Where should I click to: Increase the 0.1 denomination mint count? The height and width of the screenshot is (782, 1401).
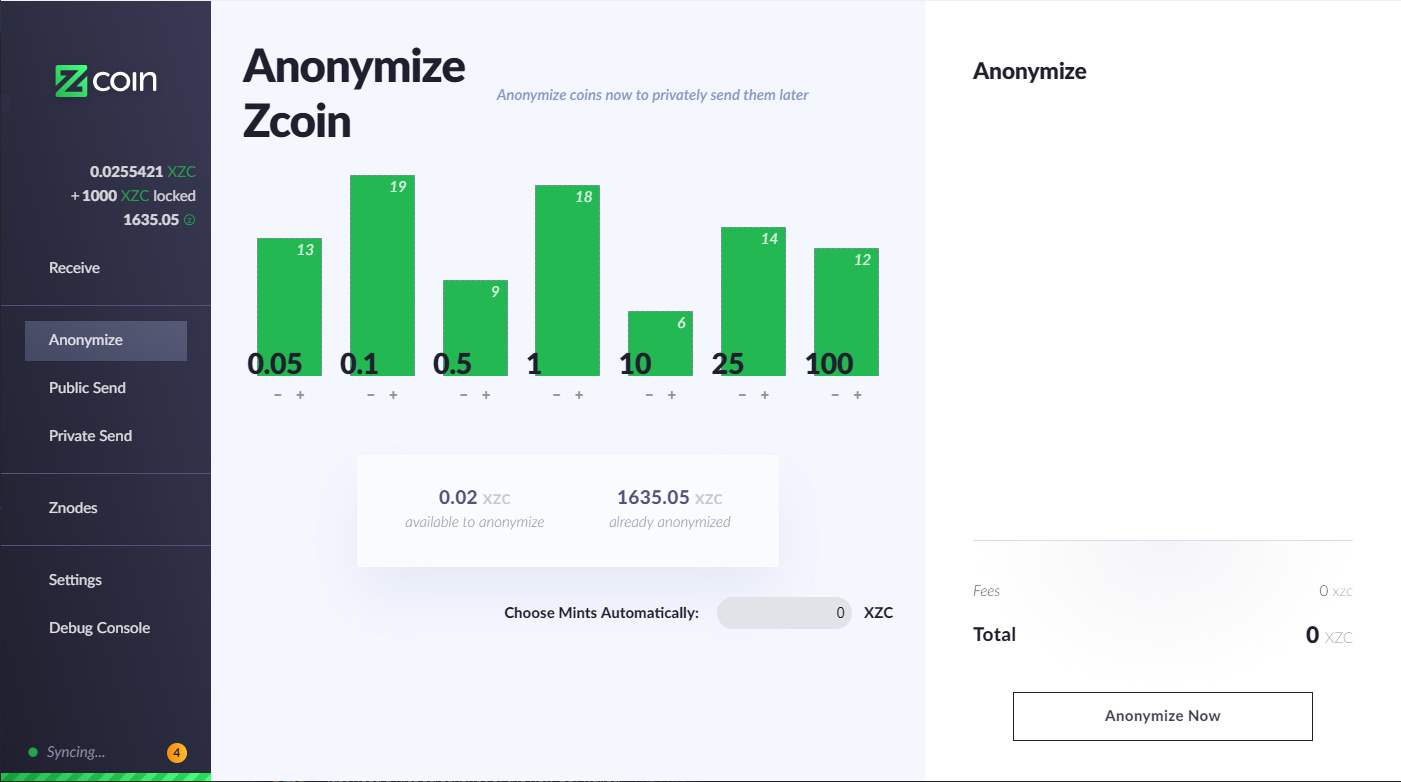393,395
